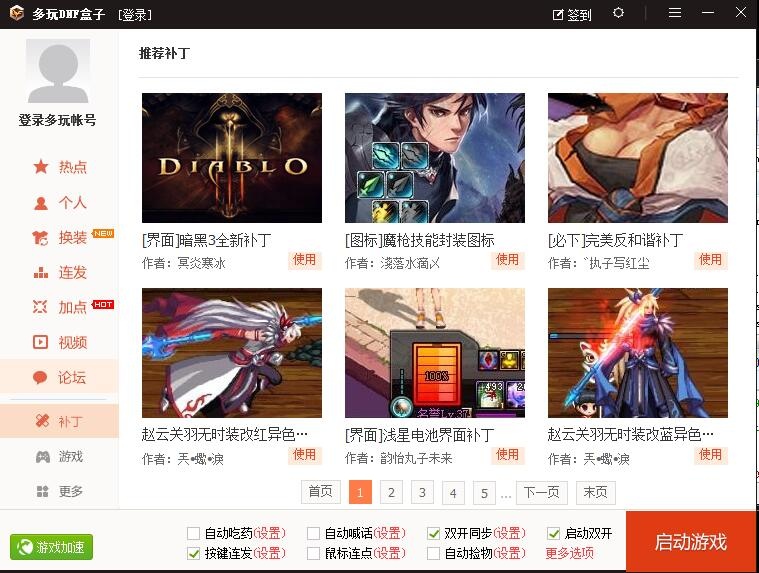Toggle the 双开同步 checkbox
Image resolution: width=759 pixels, height=573 pixels.
click(433, 533)
